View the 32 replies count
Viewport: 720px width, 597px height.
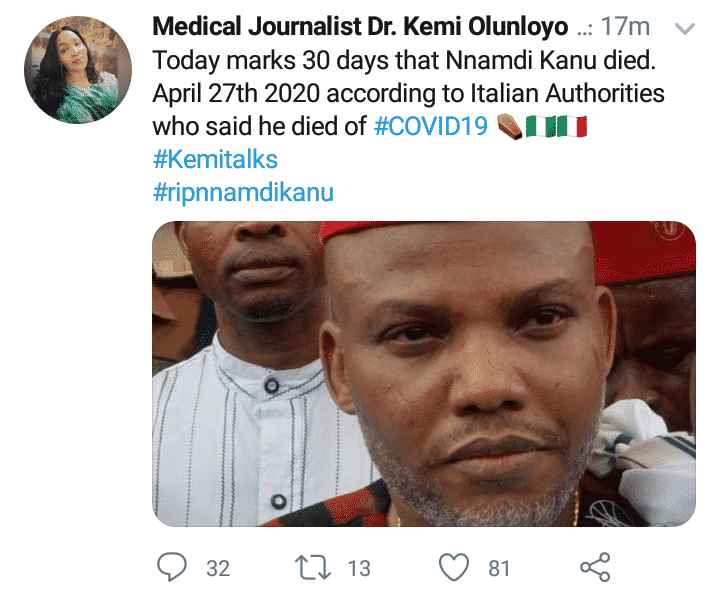point(217,568)
